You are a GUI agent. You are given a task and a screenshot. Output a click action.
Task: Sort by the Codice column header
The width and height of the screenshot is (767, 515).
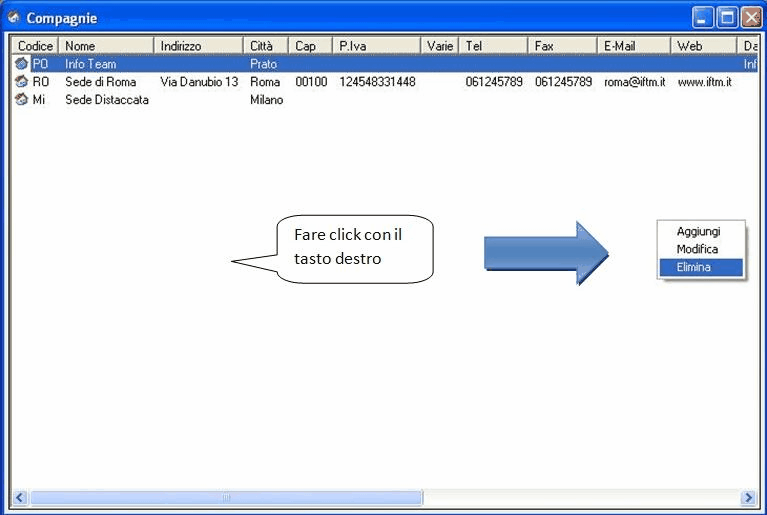(x=35, y=46)
